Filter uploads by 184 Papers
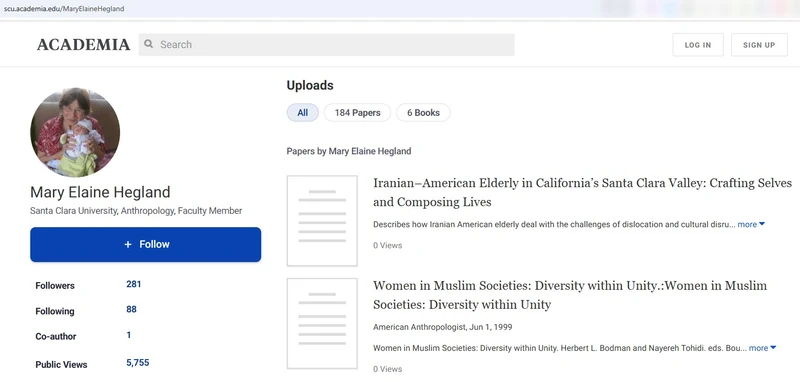This screenshot has width=800, height=382. point(357,113)
